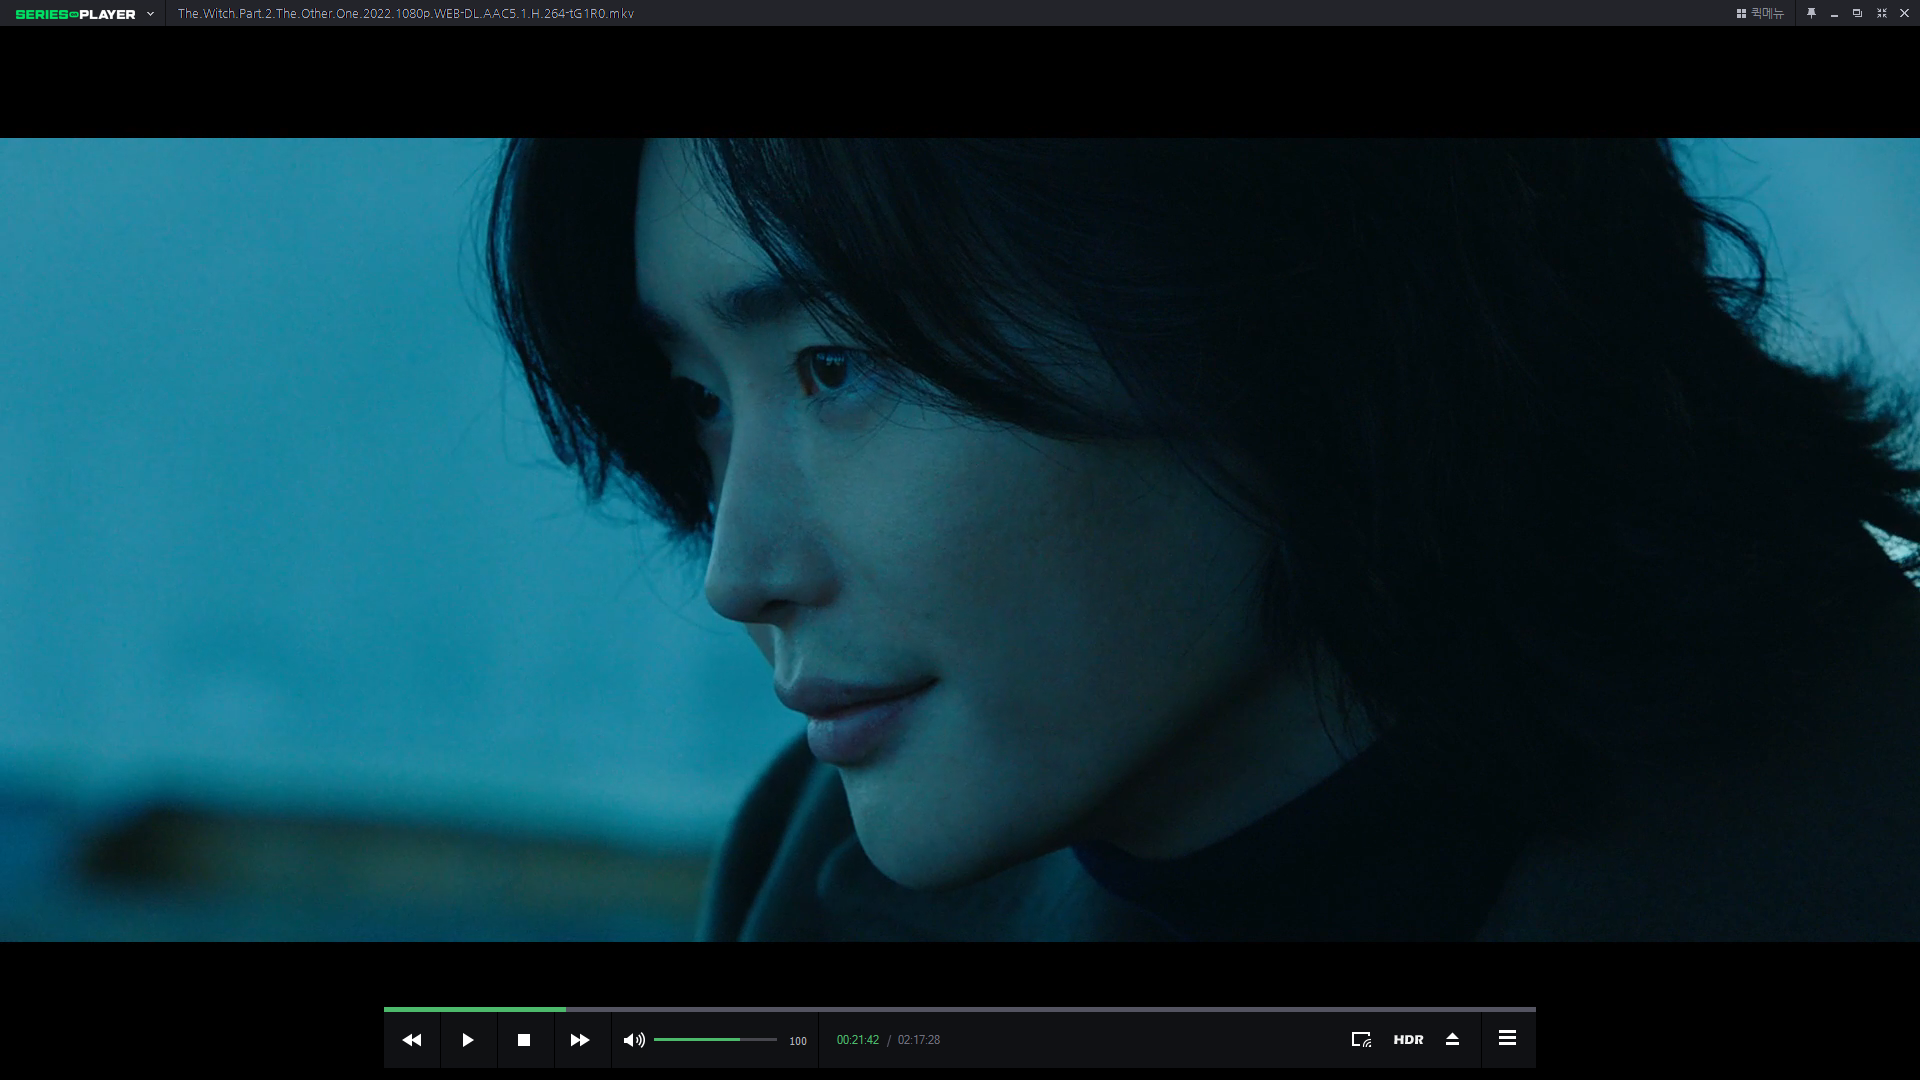Click the video seek progress bar
Image resolution: width=1920 pixels, height=1080 pixels.
pos(960,1010)
